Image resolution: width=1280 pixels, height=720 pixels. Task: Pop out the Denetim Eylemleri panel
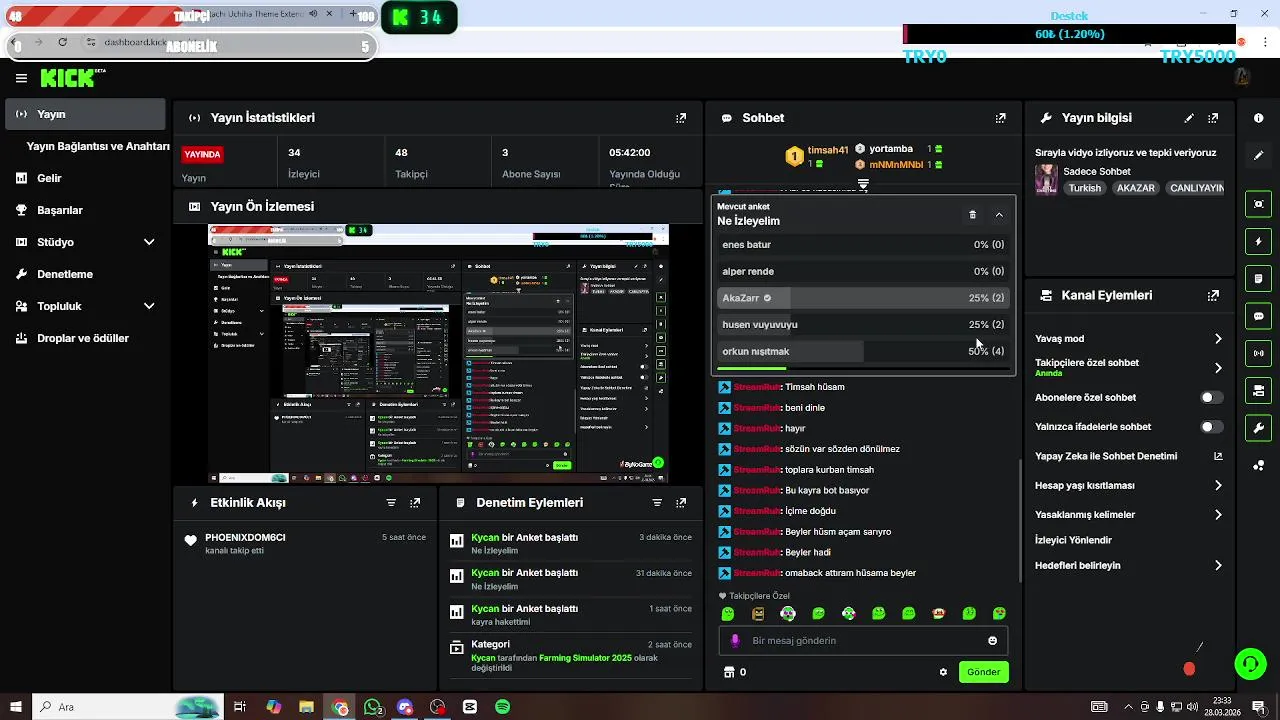(681, 503)
